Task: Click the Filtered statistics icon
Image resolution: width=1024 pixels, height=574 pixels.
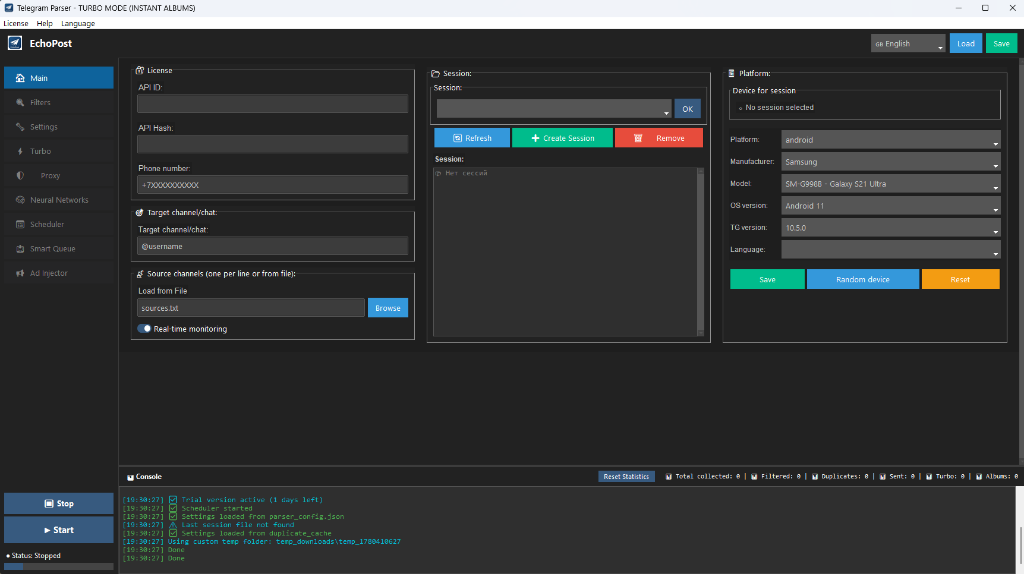Action: coord(754,477)
